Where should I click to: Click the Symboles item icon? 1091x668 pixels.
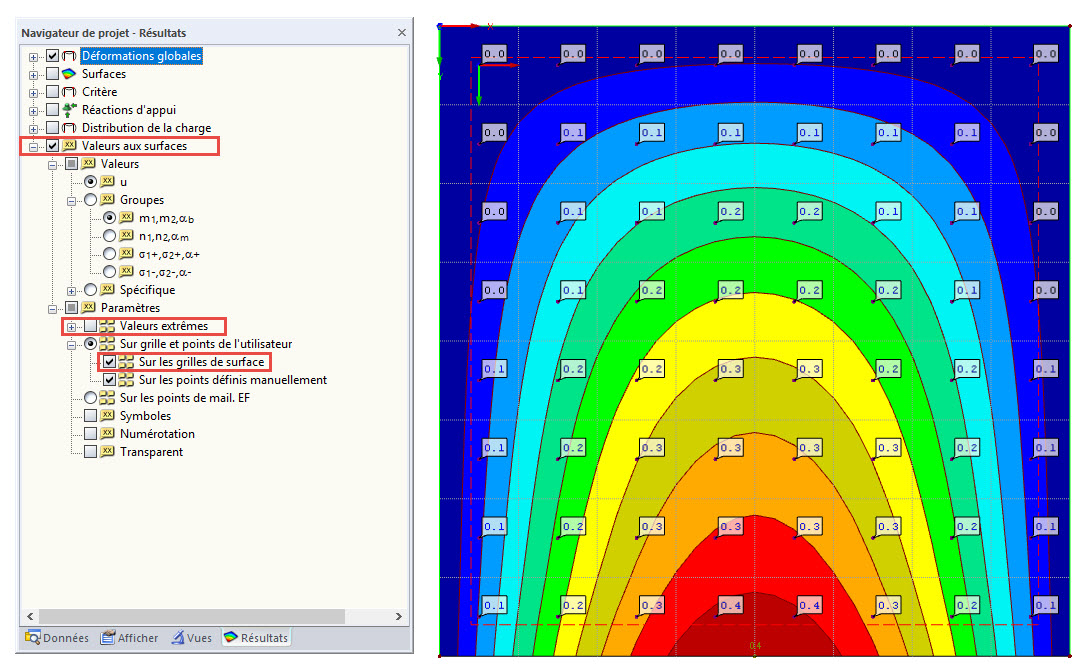click(107, 415)
